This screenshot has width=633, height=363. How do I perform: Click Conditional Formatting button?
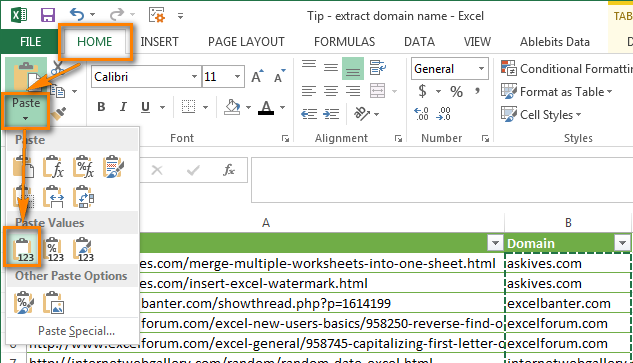pos(566,69)
